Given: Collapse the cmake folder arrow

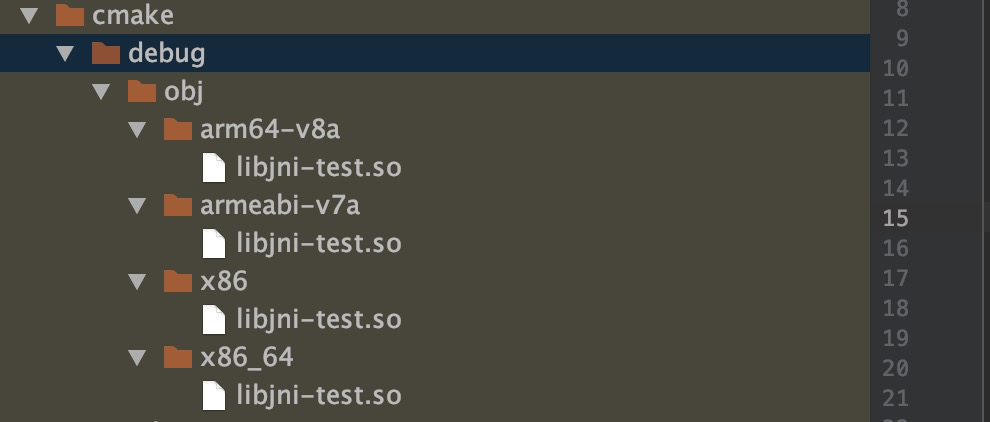Looking at the screenshot, I should (x=27, y=15).
